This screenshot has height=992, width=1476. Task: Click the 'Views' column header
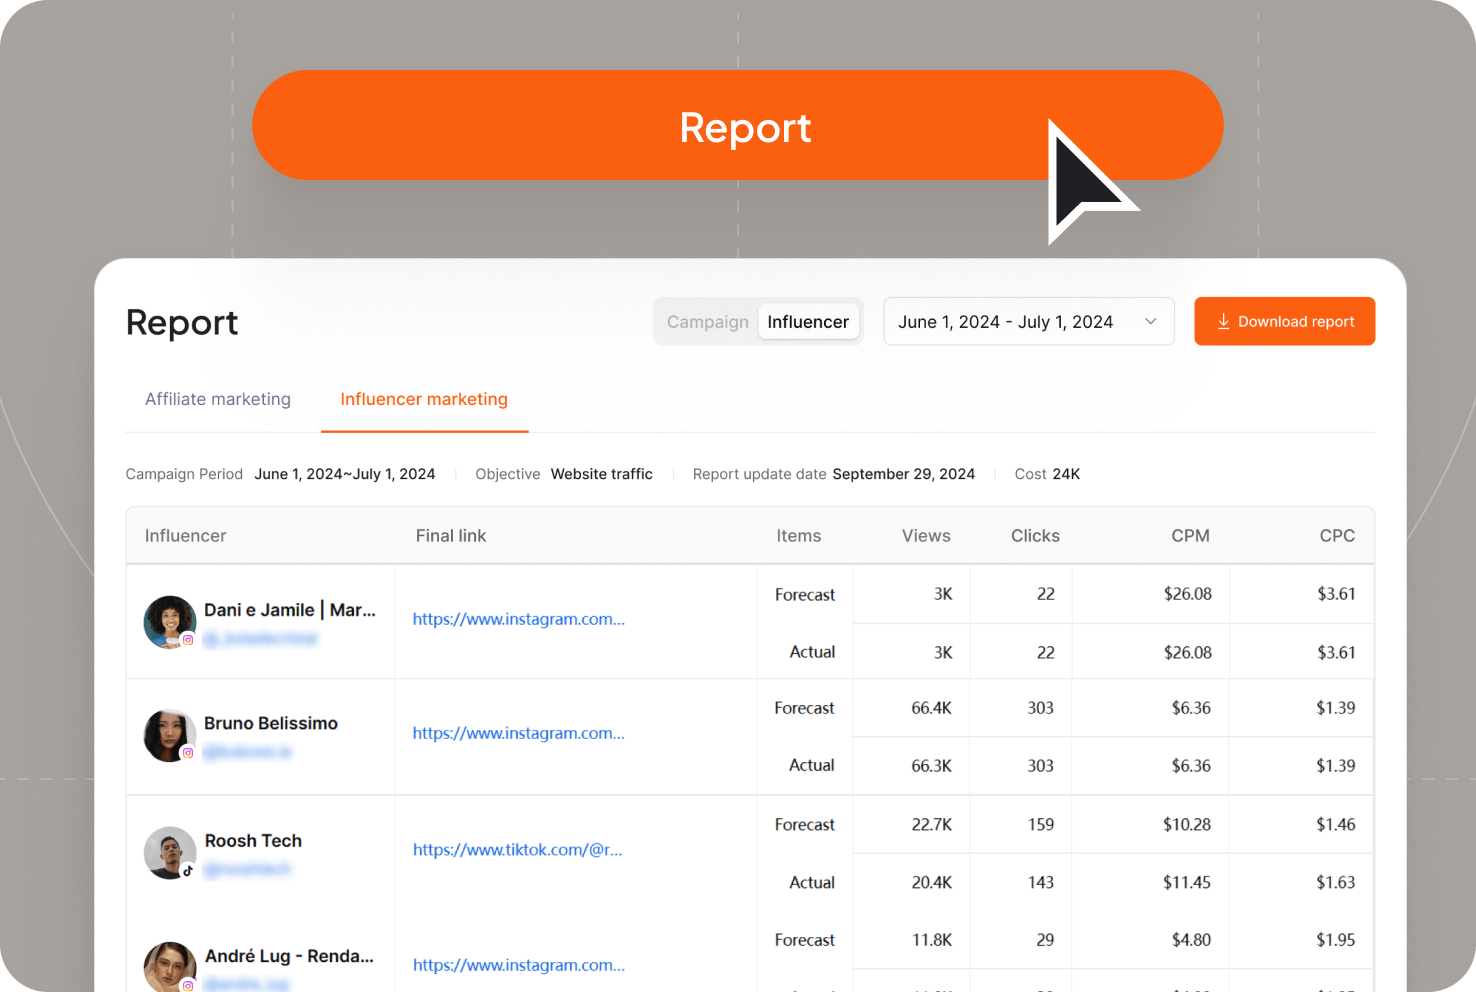(x=926, y=536)
